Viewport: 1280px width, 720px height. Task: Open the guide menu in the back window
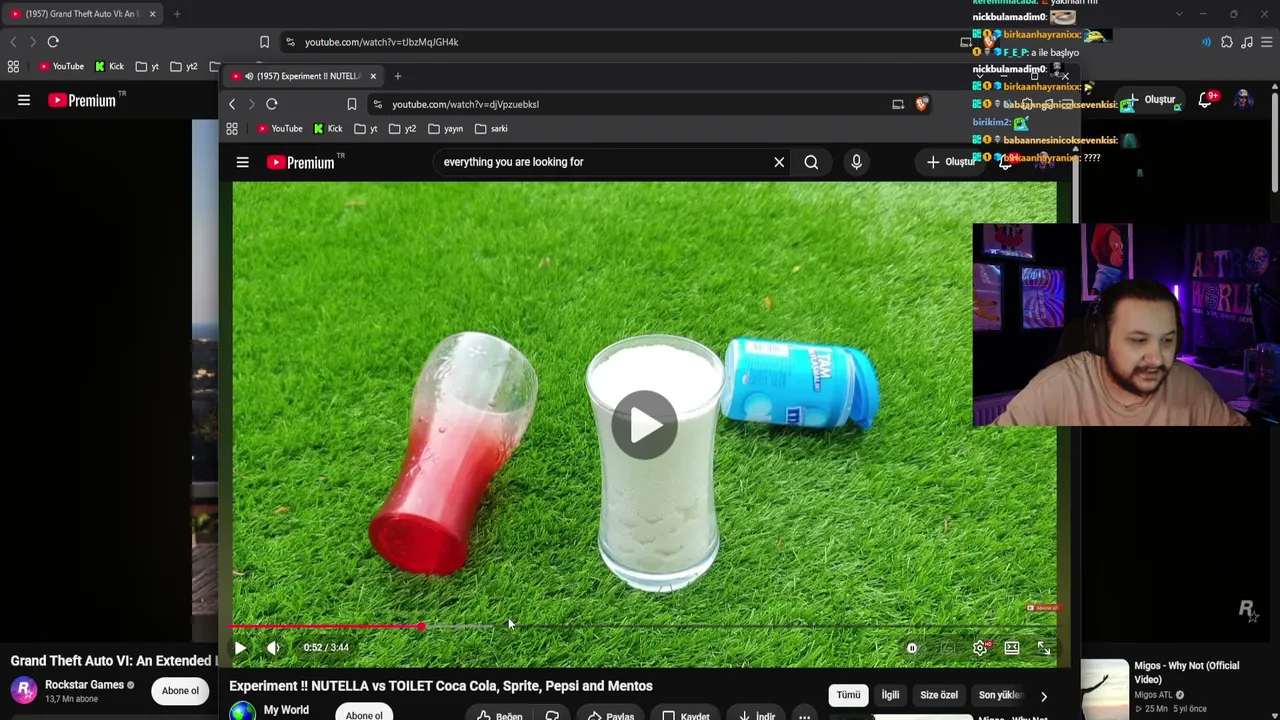24,100
